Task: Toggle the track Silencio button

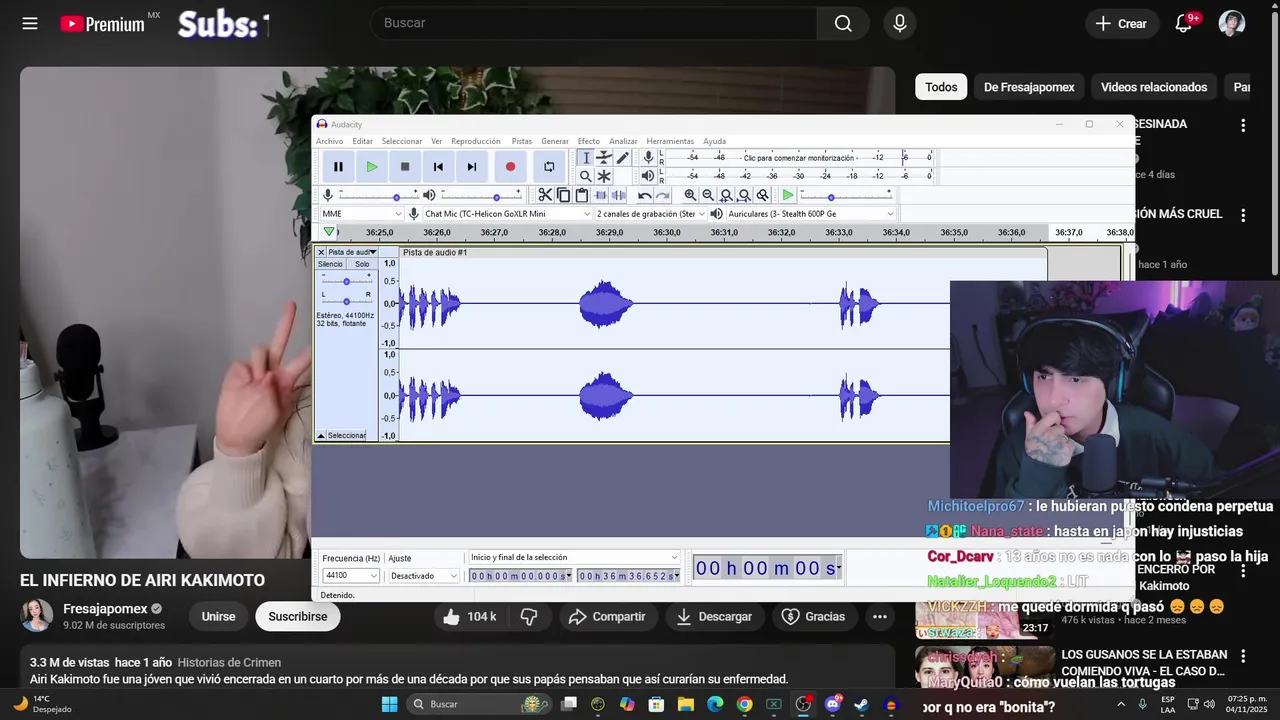Action: [330, 264]
